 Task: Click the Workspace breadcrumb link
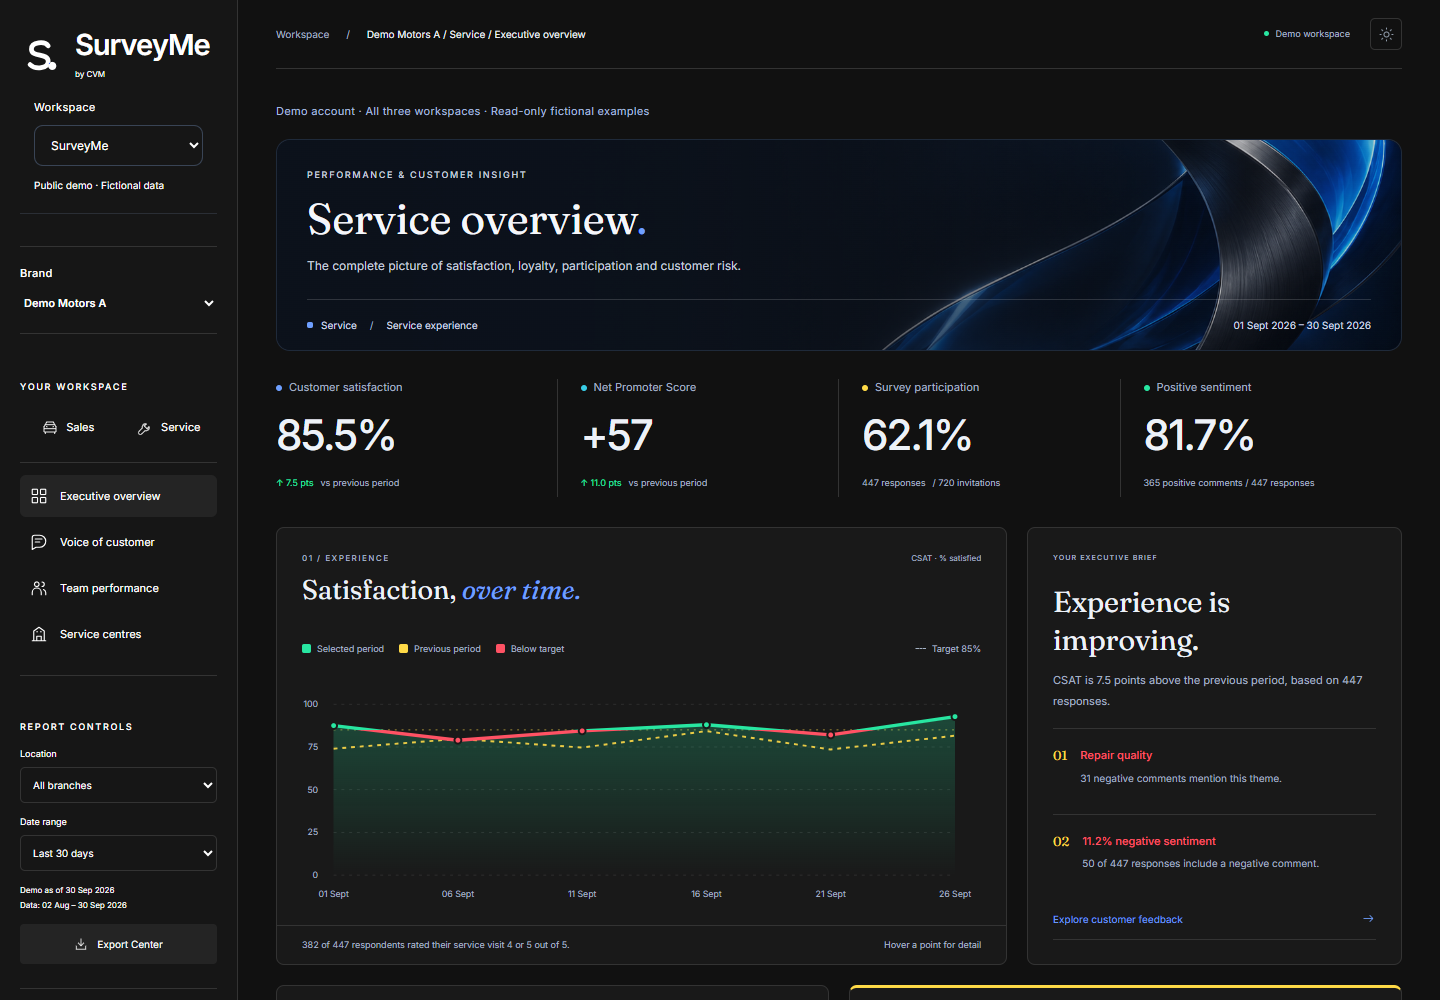[302, 34]
